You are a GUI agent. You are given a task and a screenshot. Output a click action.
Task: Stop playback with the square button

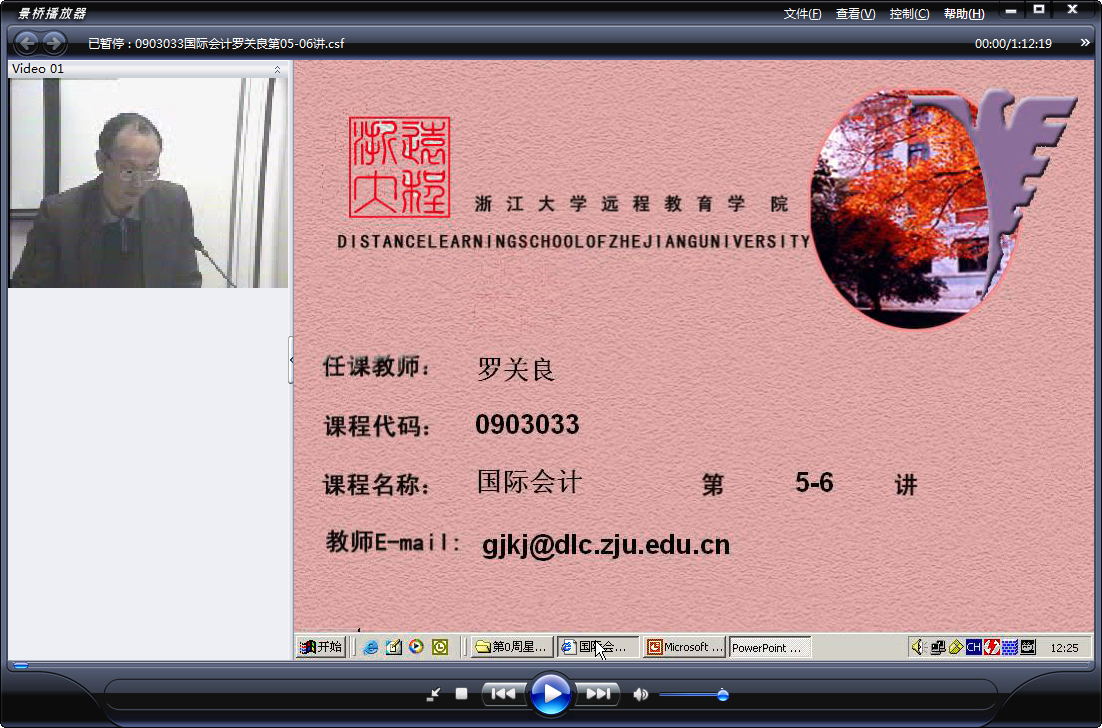[x=461, y=694]
